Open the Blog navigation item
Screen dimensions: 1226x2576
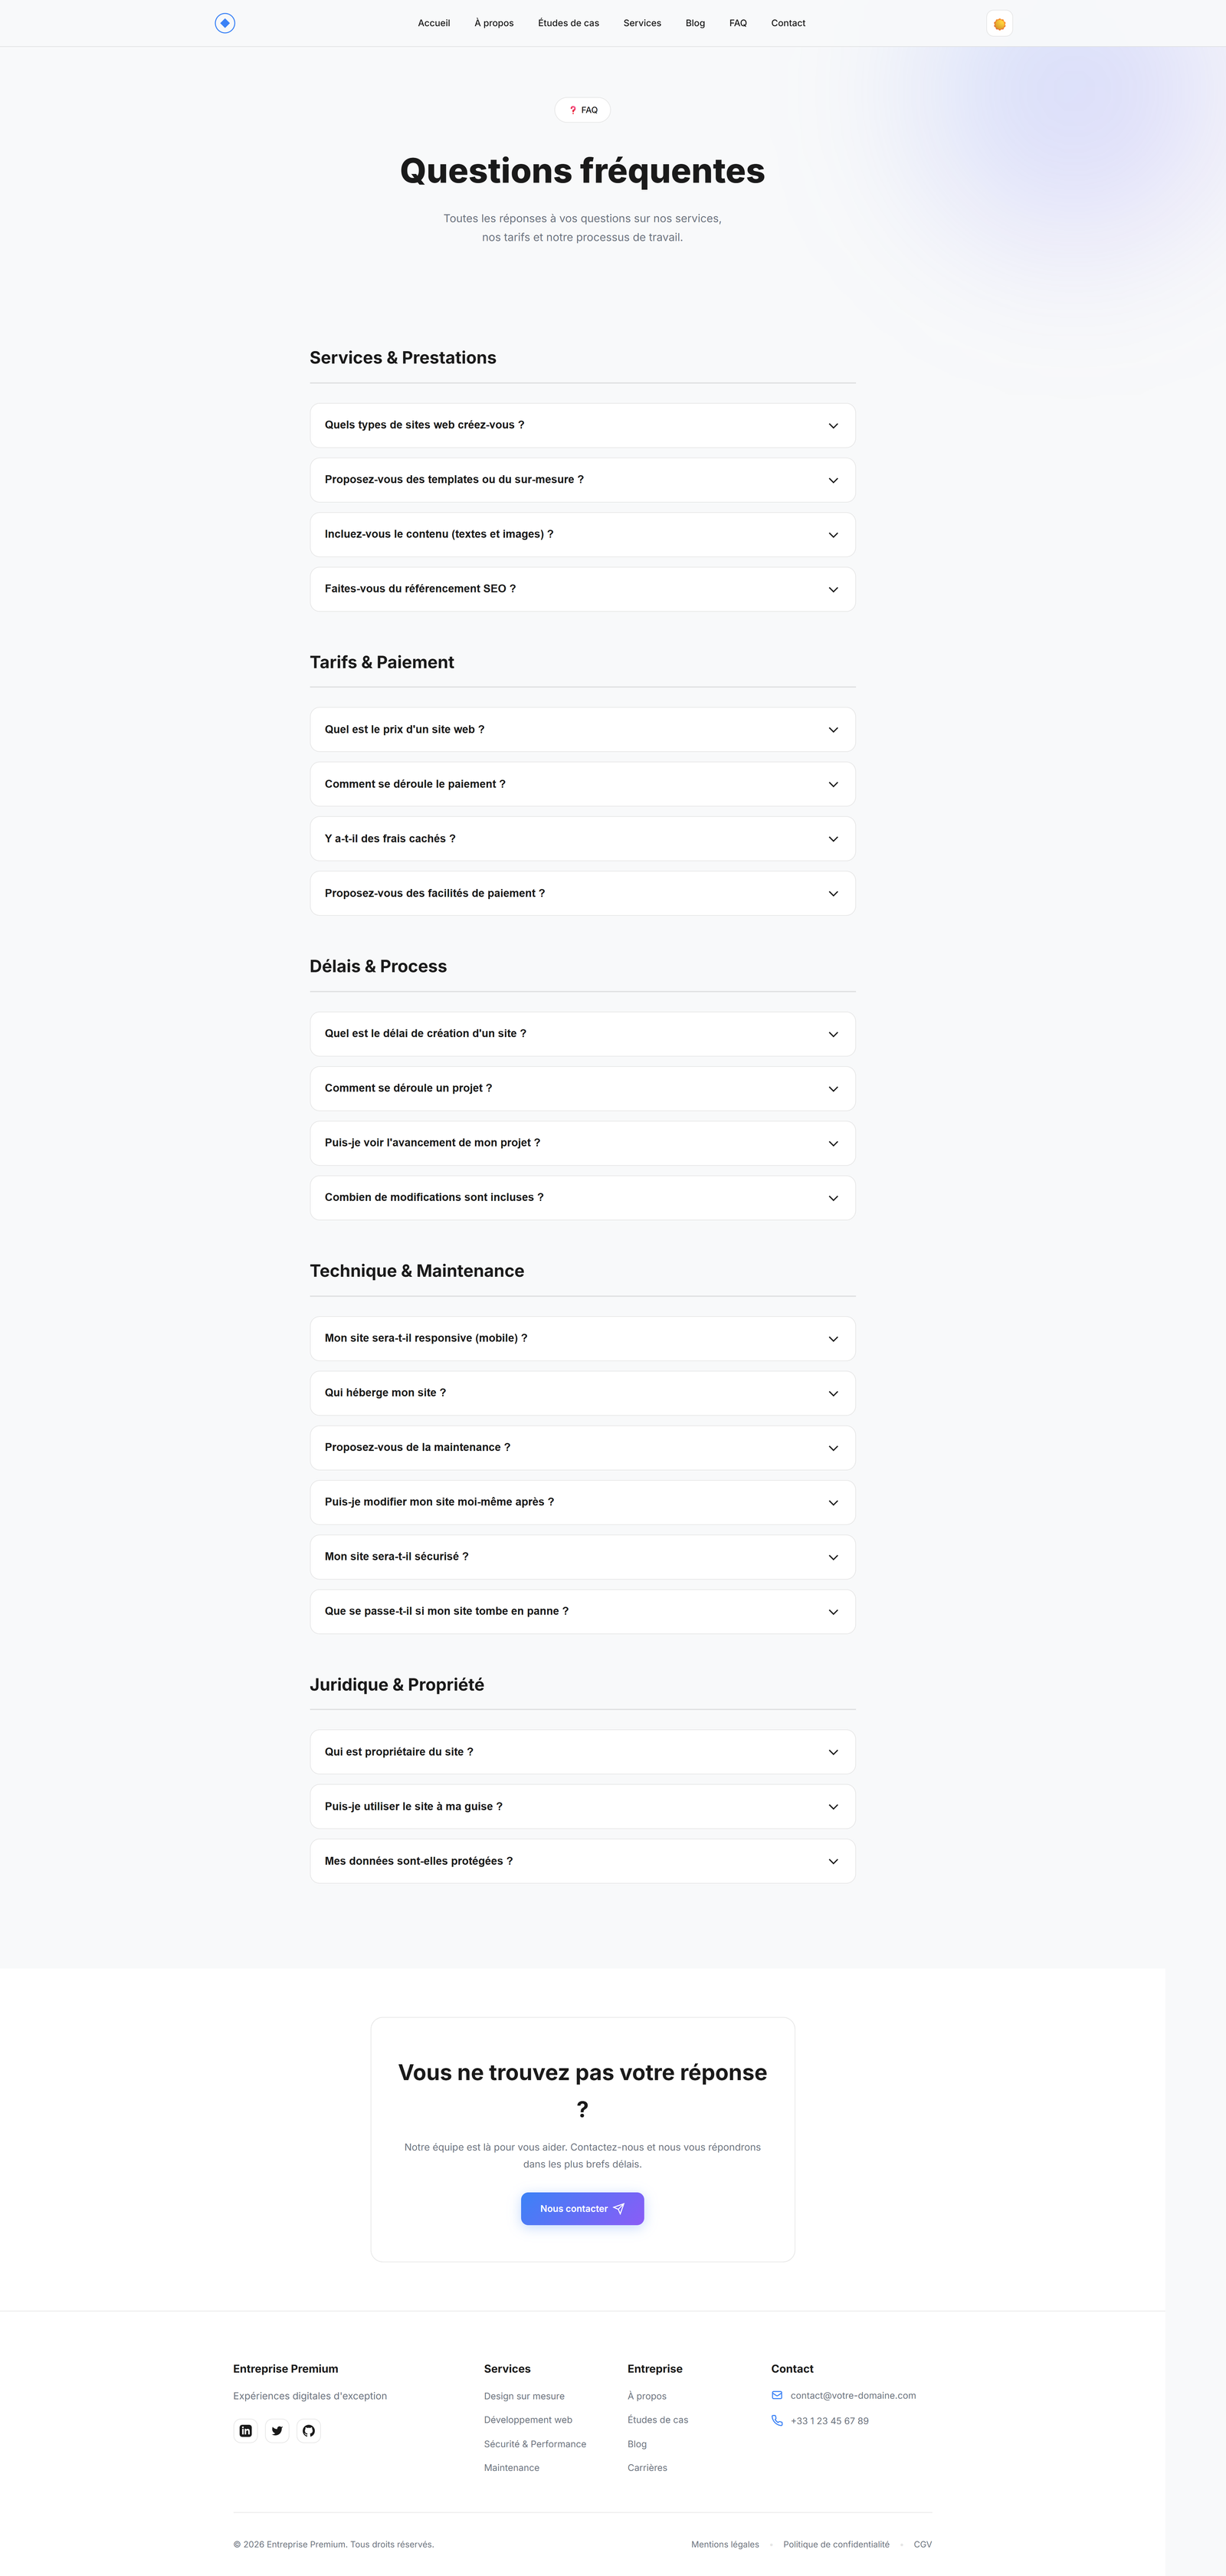coord(695,23)
